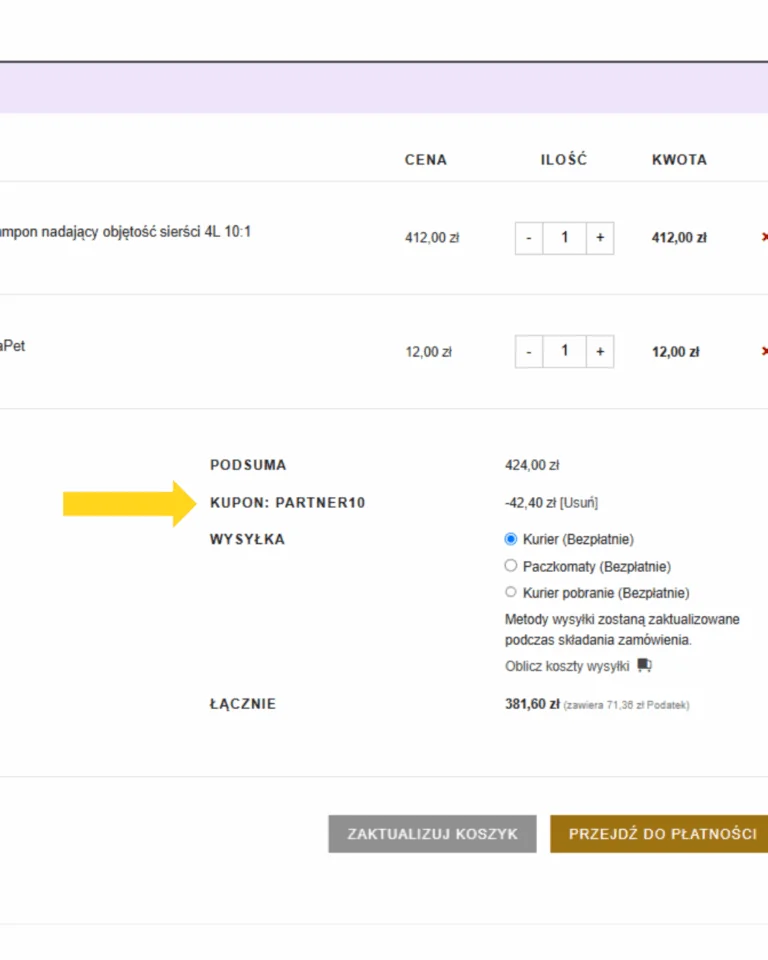Remove the 412,00 zł shampoo via red X
This screenshot has height=960, width=768.
(x=764, y=237)
